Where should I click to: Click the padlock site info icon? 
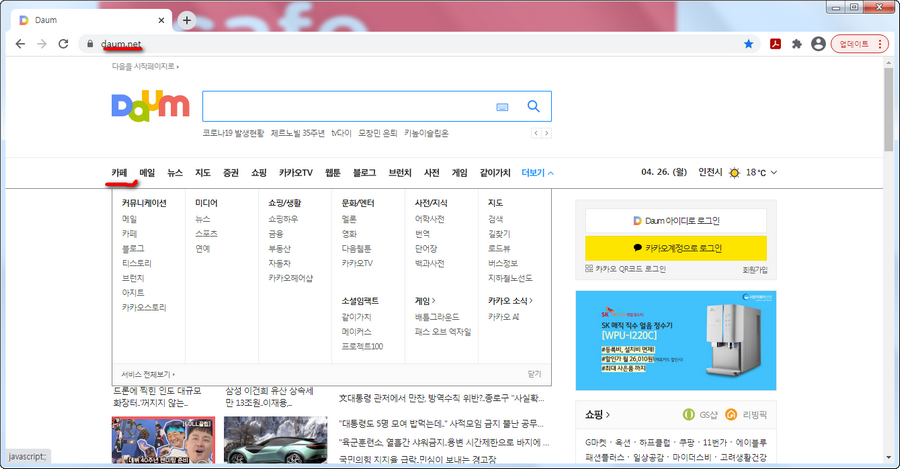(90, 44)
